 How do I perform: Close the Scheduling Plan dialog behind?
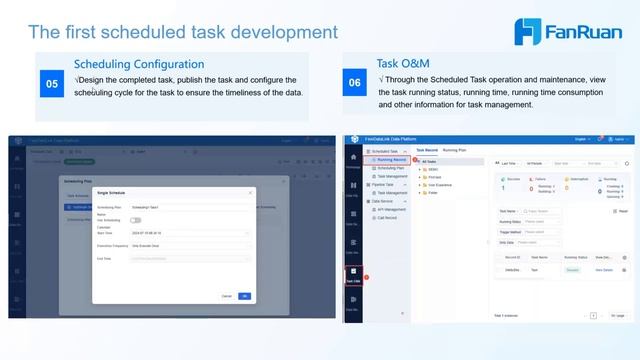284,181
